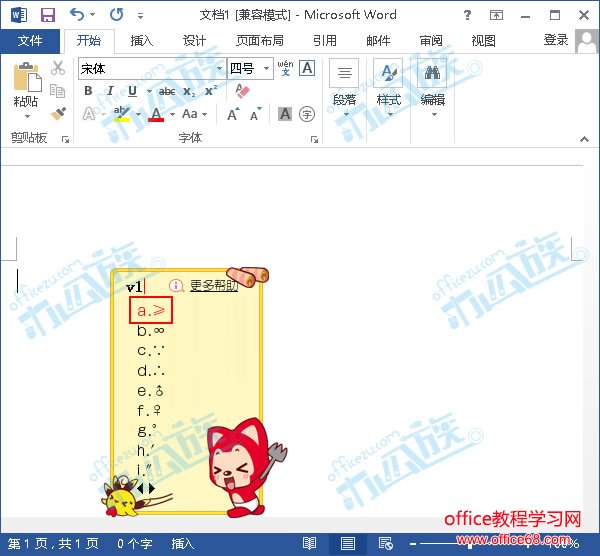Switch to Print Layout view icon
Image resolution: width=600 pixels, height=556 pixels.
coord(347,543)
